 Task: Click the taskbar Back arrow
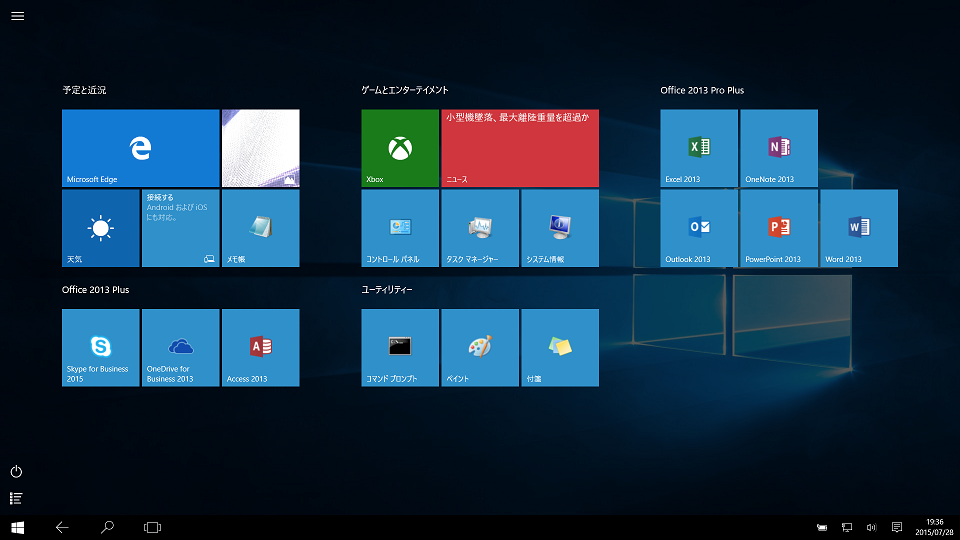tap(62, 527)
